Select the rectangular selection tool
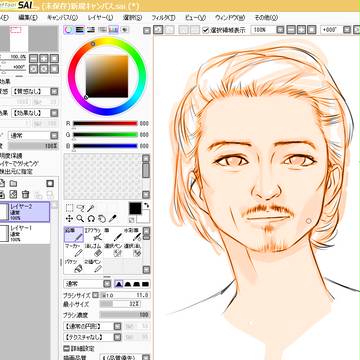This screenshot has height=360, width=360. [x=69, y=208]
